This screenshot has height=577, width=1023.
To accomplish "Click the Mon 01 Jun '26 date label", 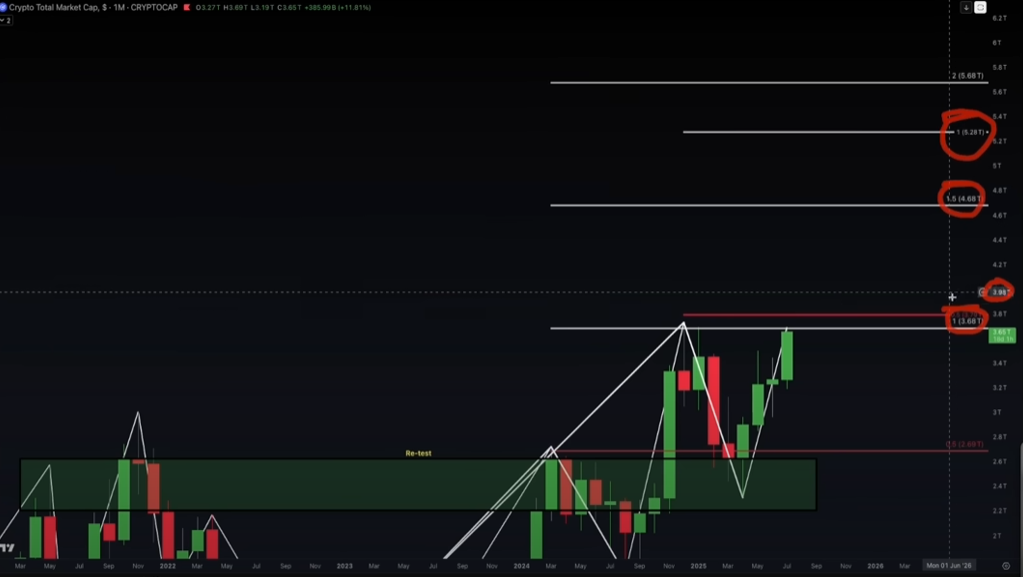I will pos(949,566).
